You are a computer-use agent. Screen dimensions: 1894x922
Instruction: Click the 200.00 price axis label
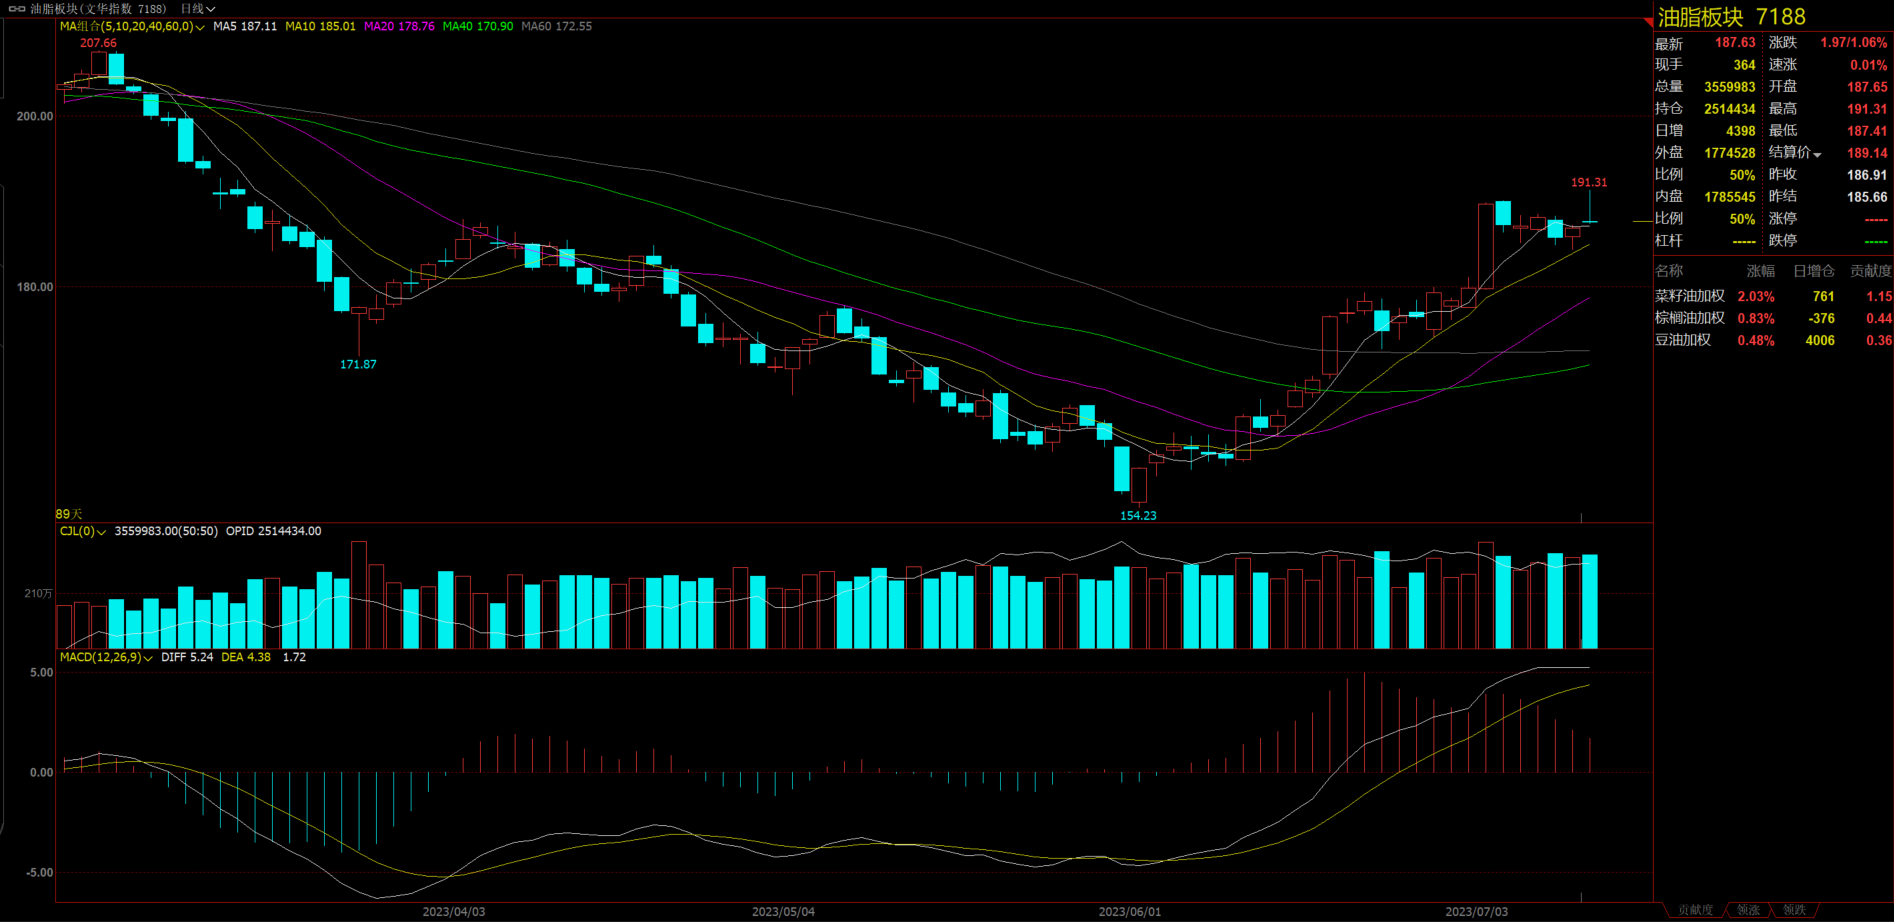pos(35,117)
